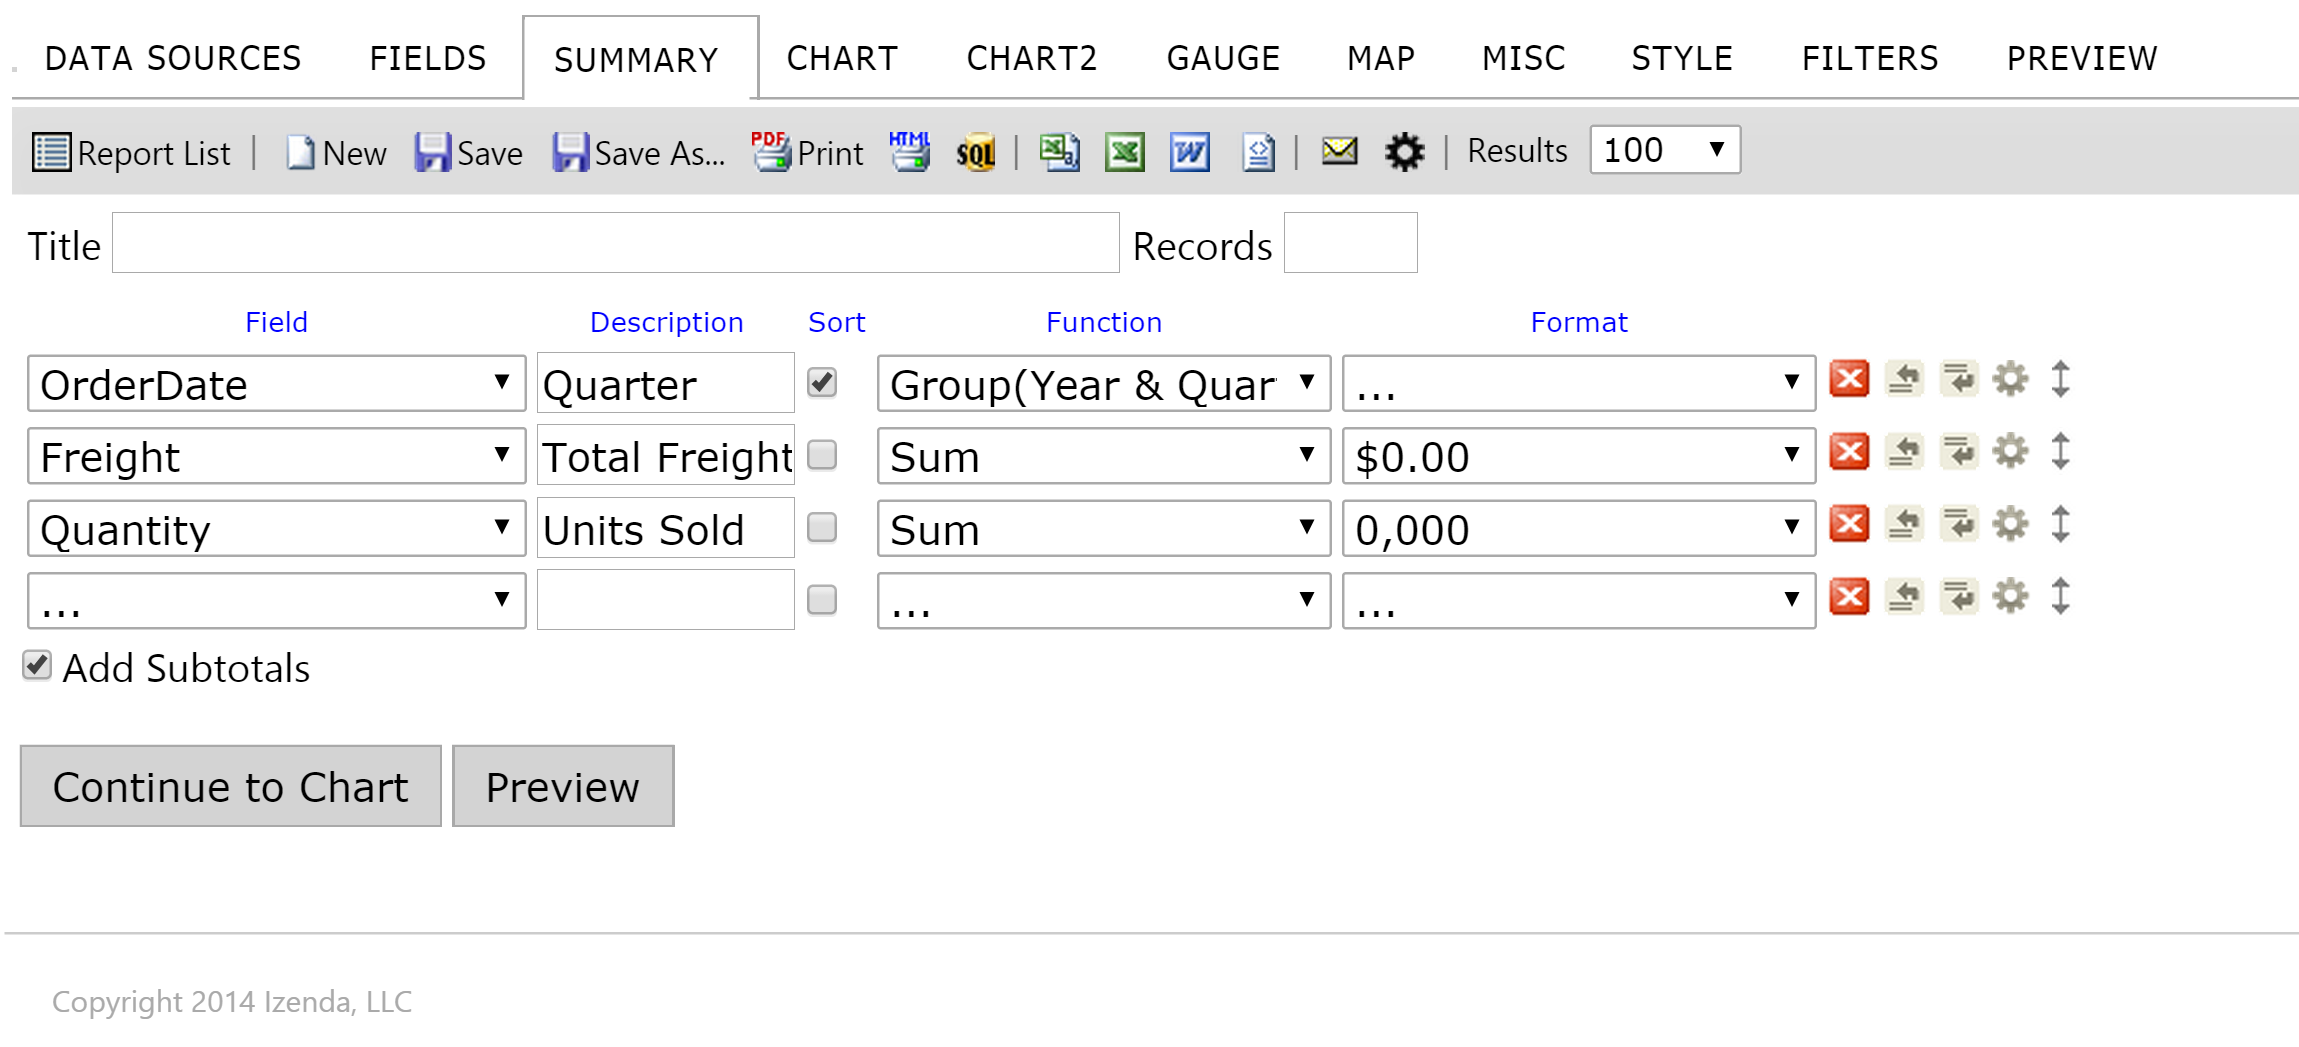Screen dimensions: 2299x1047
Task: Export report as XML document
Action: click(1258, 152)
